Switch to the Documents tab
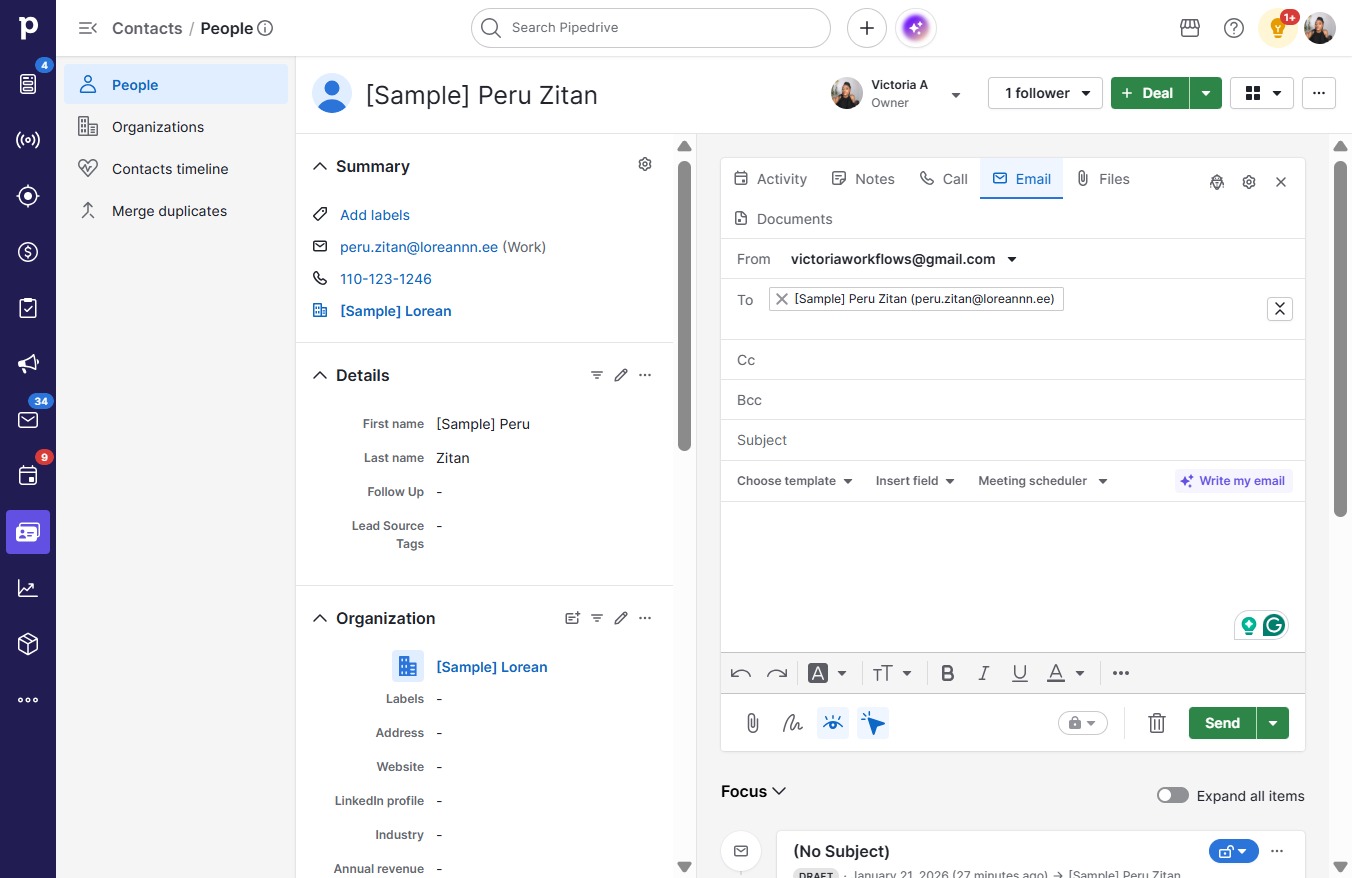Viewport: 1352px width, 878px height. click(x=783, y=219)
